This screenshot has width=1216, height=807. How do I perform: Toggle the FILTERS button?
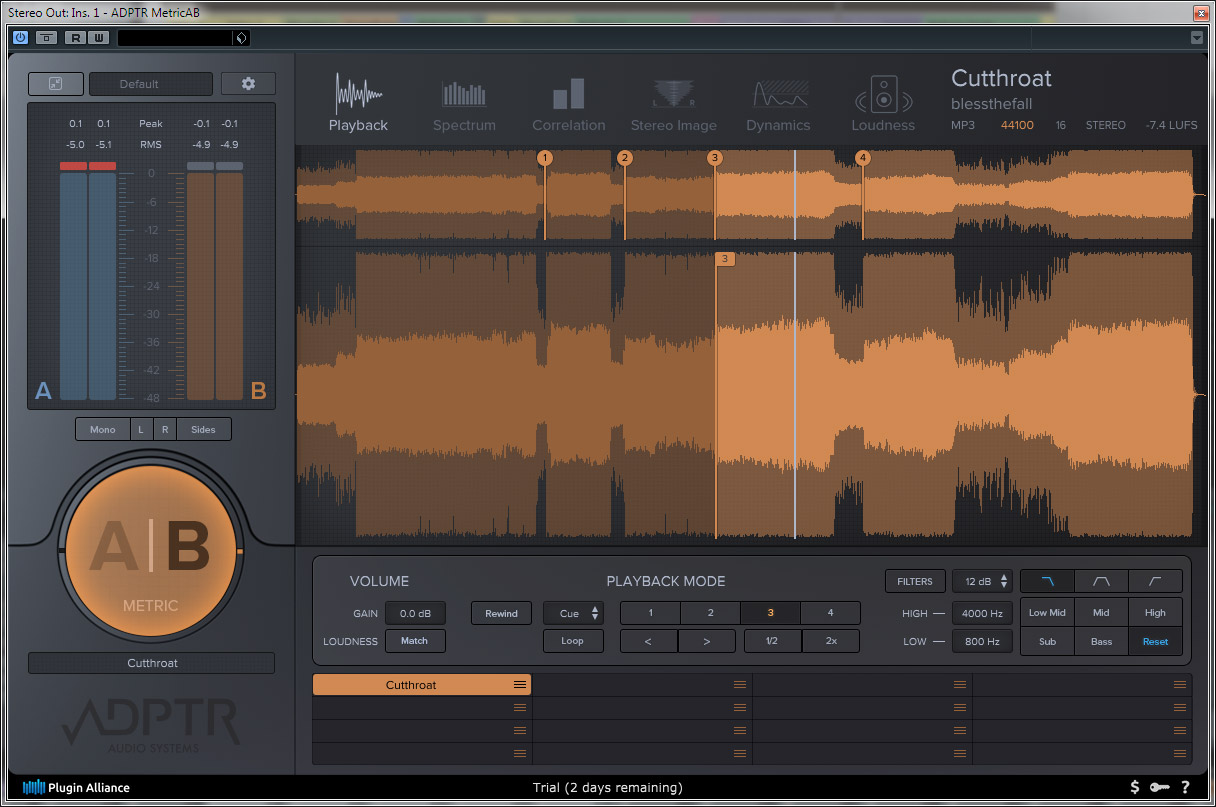[915, 581]
